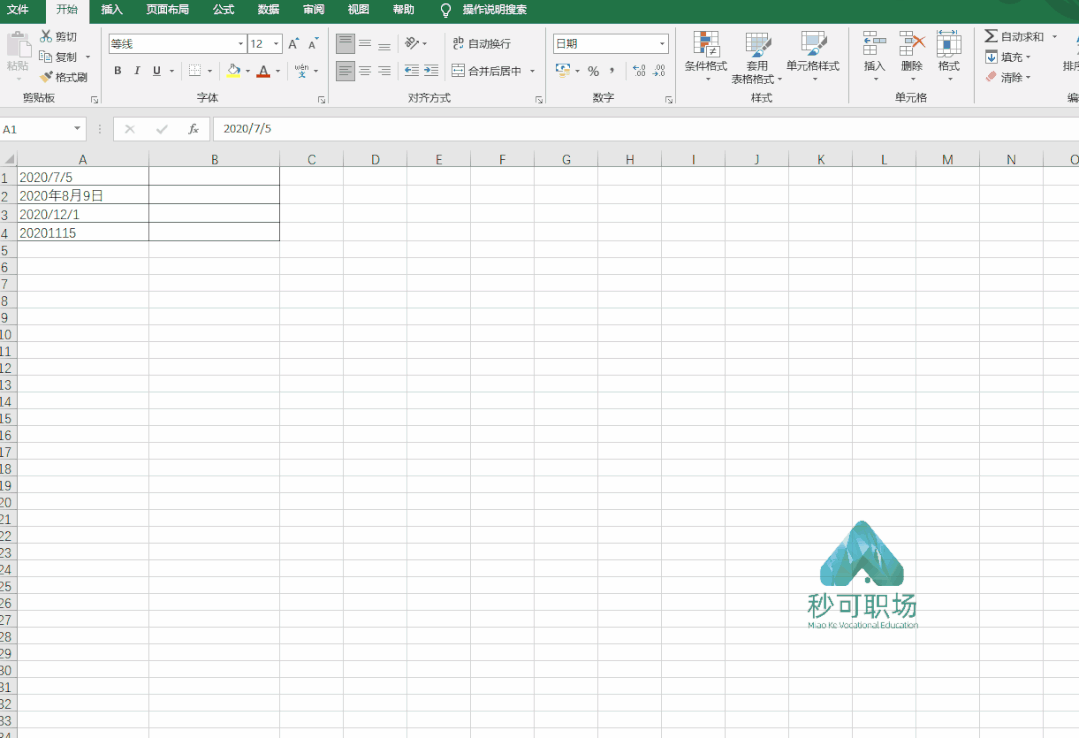Click the Cut (剪切) scissors icon
This screenshot has width=1079, height=738.
(46, 36)
